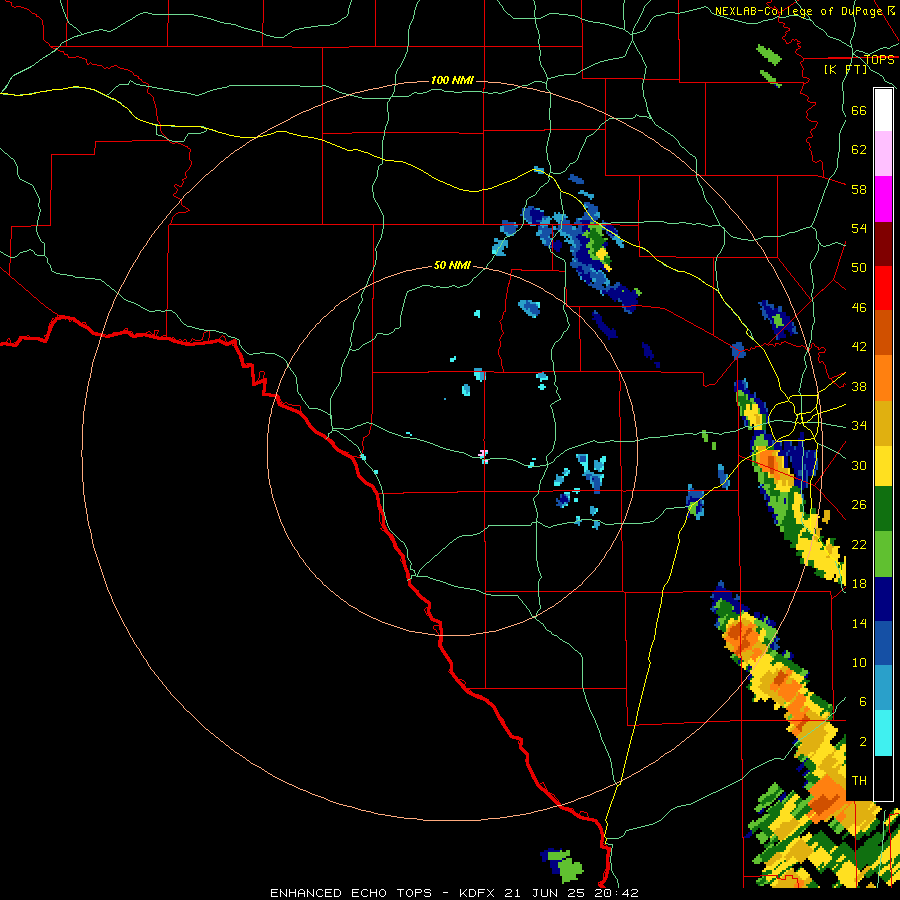Click the legend value '30'
Image resolution: width=900 pixels, height=900 pixels.
859,465
